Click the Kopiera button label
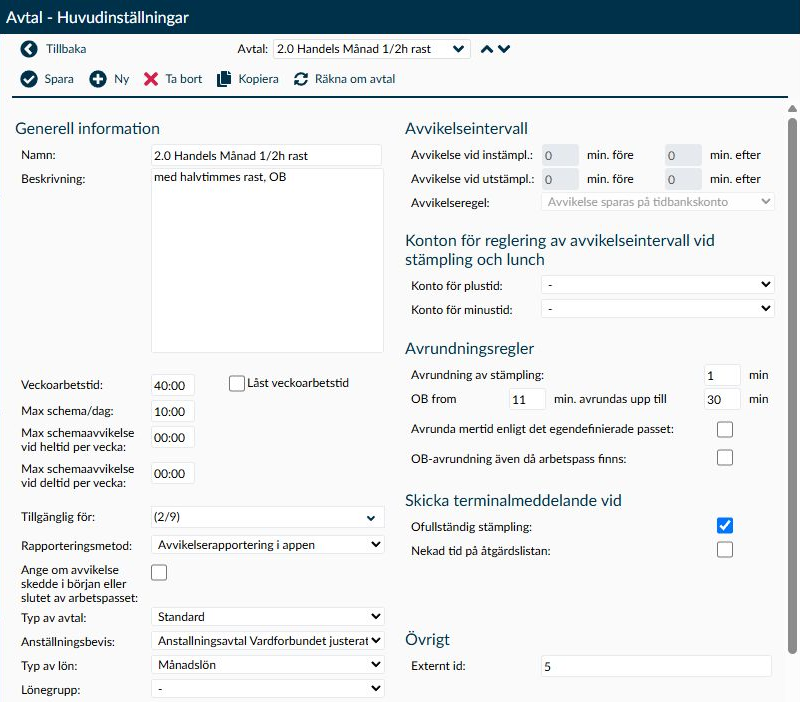 click(258, 79)
